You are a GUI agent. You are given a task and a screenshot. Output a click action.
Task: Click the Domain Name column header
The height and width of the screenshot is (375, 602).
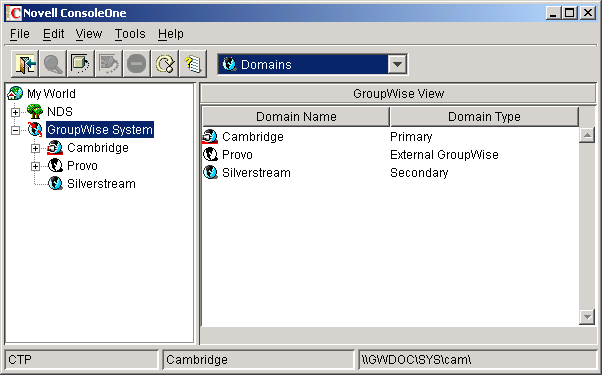[296, 117]
